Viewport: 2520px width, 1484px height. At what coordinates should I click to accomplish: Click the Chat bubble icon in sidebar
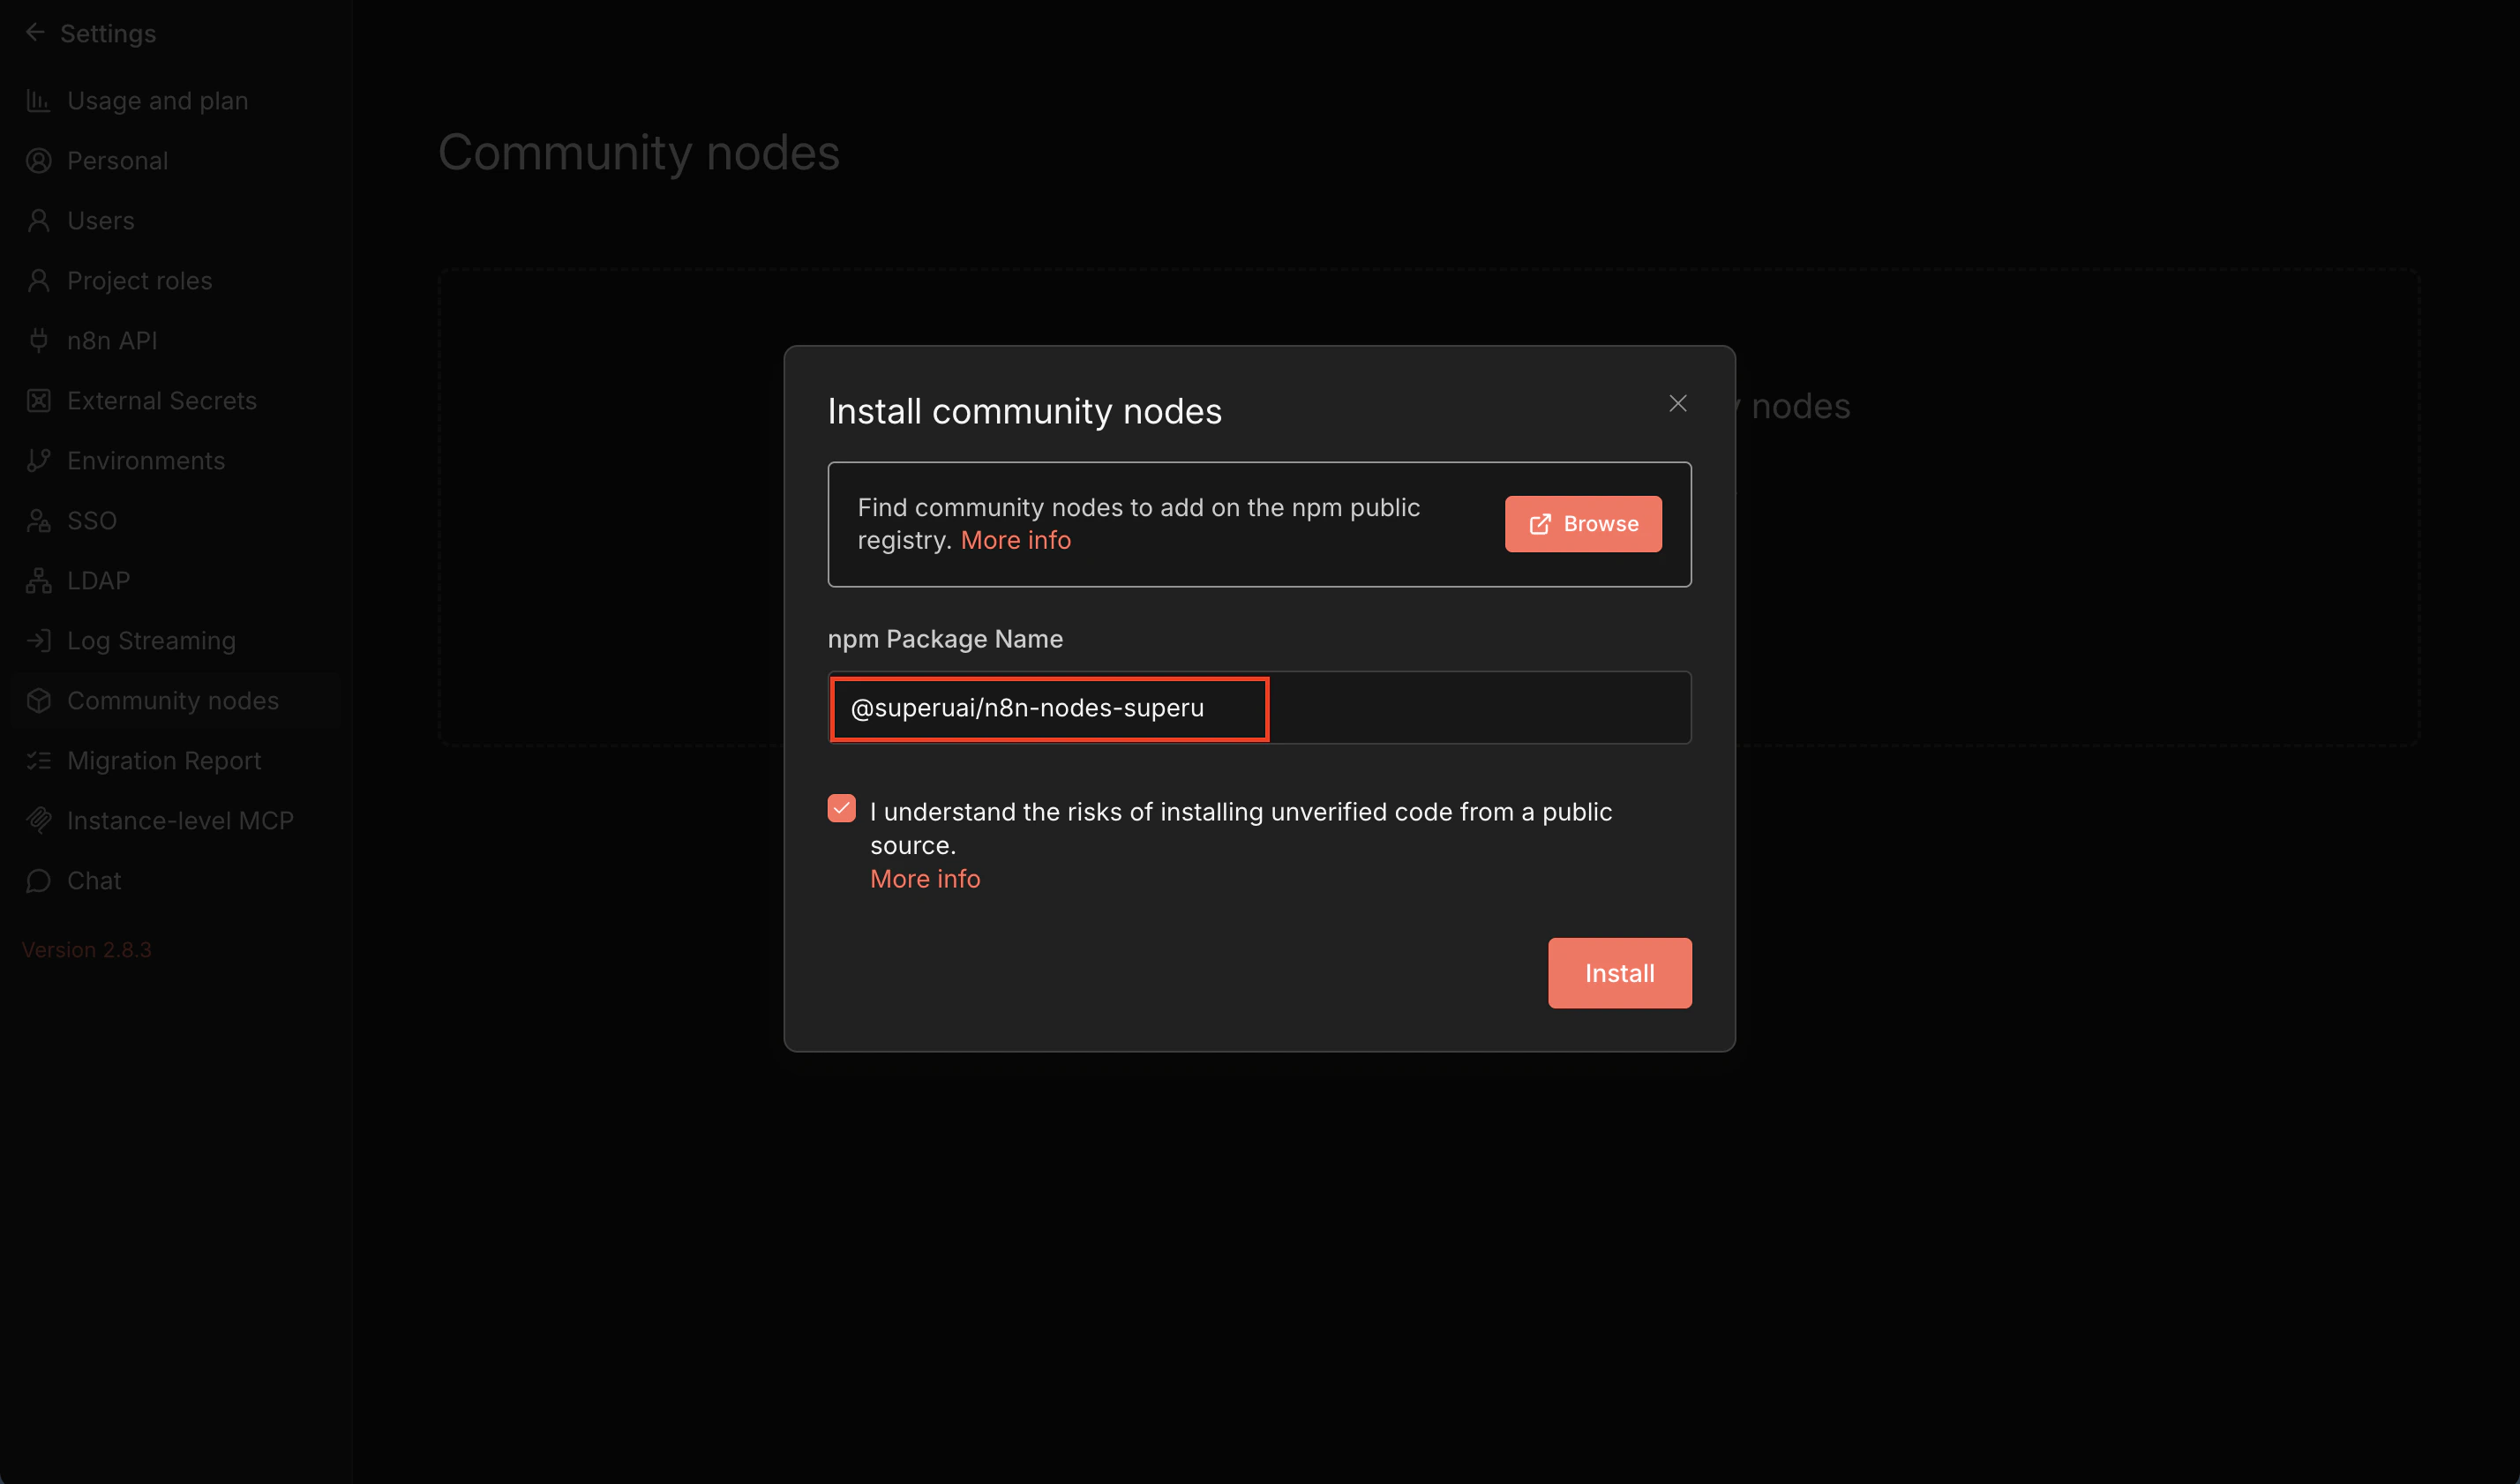pyautogui.click(x=38, y=881)
